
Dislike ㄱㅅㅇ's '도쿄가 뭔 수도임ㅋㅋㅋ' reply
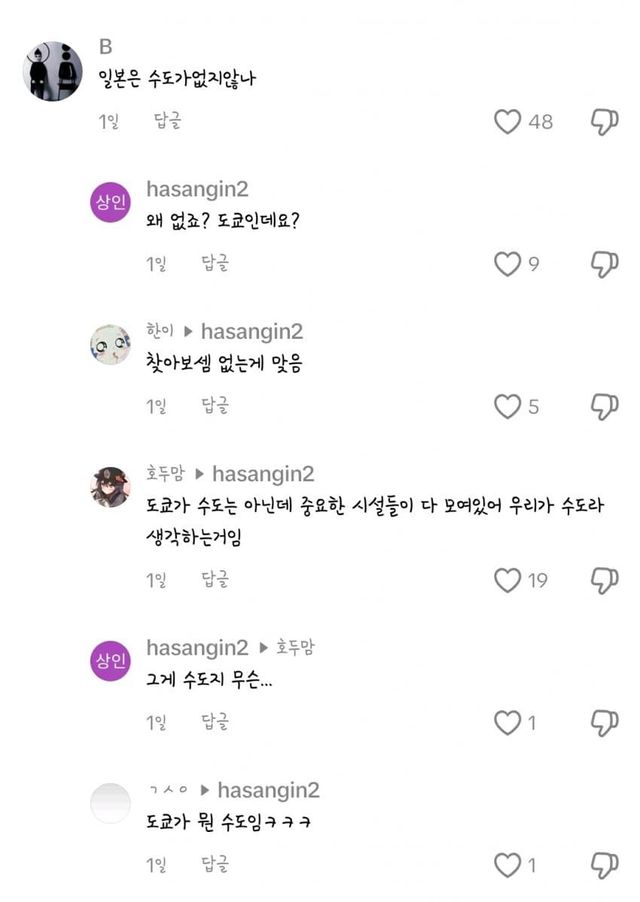[x=604, y=864]
